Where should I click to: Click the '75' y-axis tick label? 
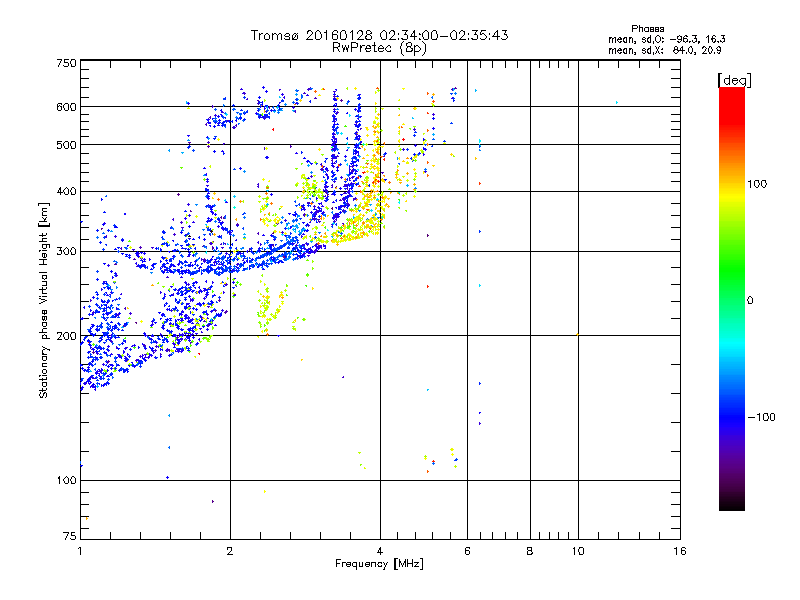coord(70,536)
